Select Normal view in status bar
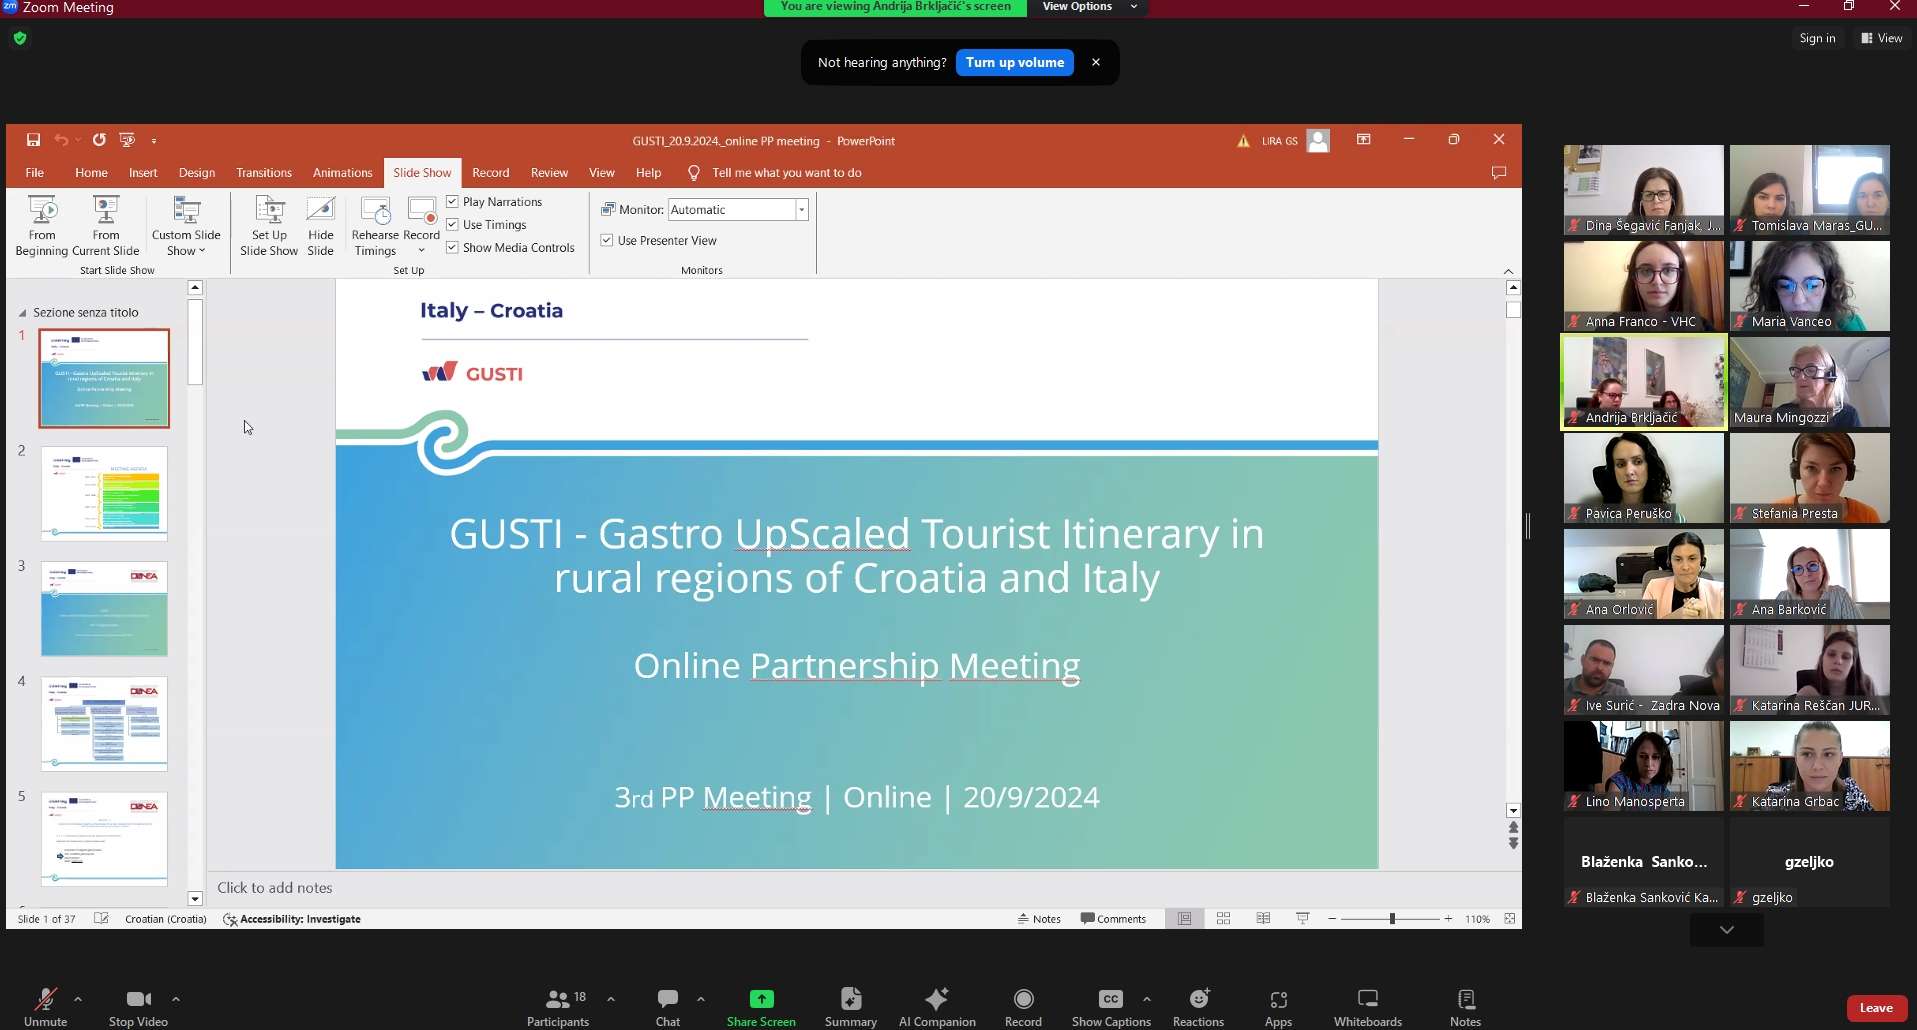Image resolution: width=1917 pixels, height=1030 pixels. 1185,918
